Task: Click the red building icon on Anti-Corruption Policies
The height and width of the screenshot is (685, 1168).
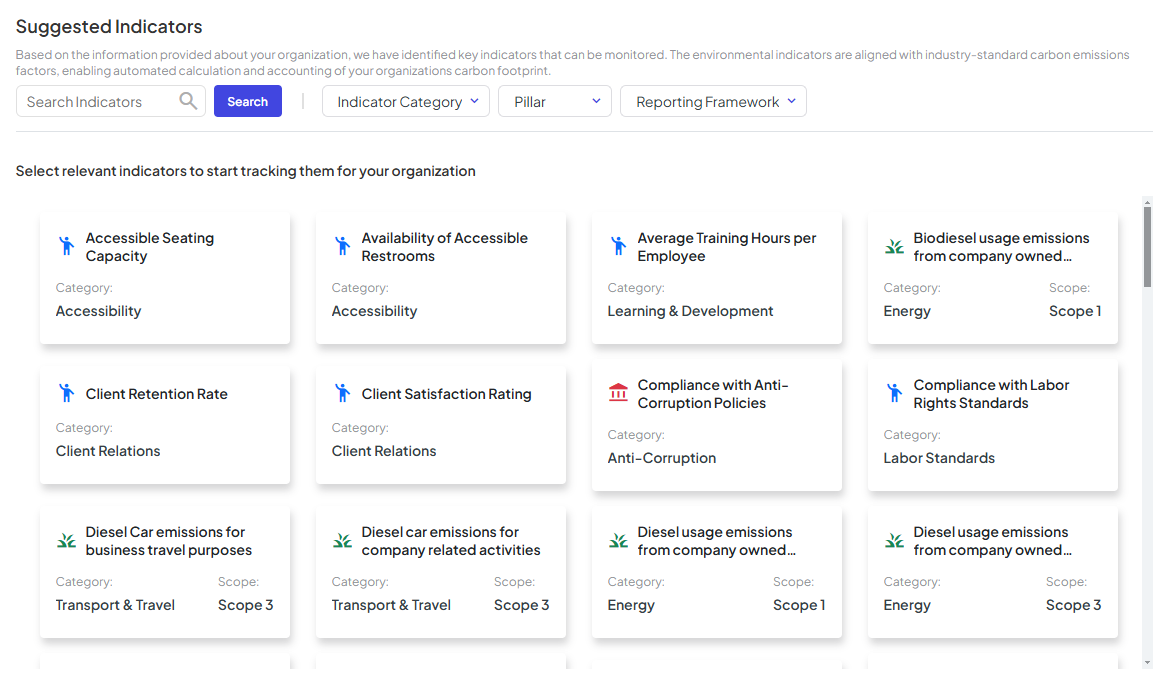Action: point(618,392)
